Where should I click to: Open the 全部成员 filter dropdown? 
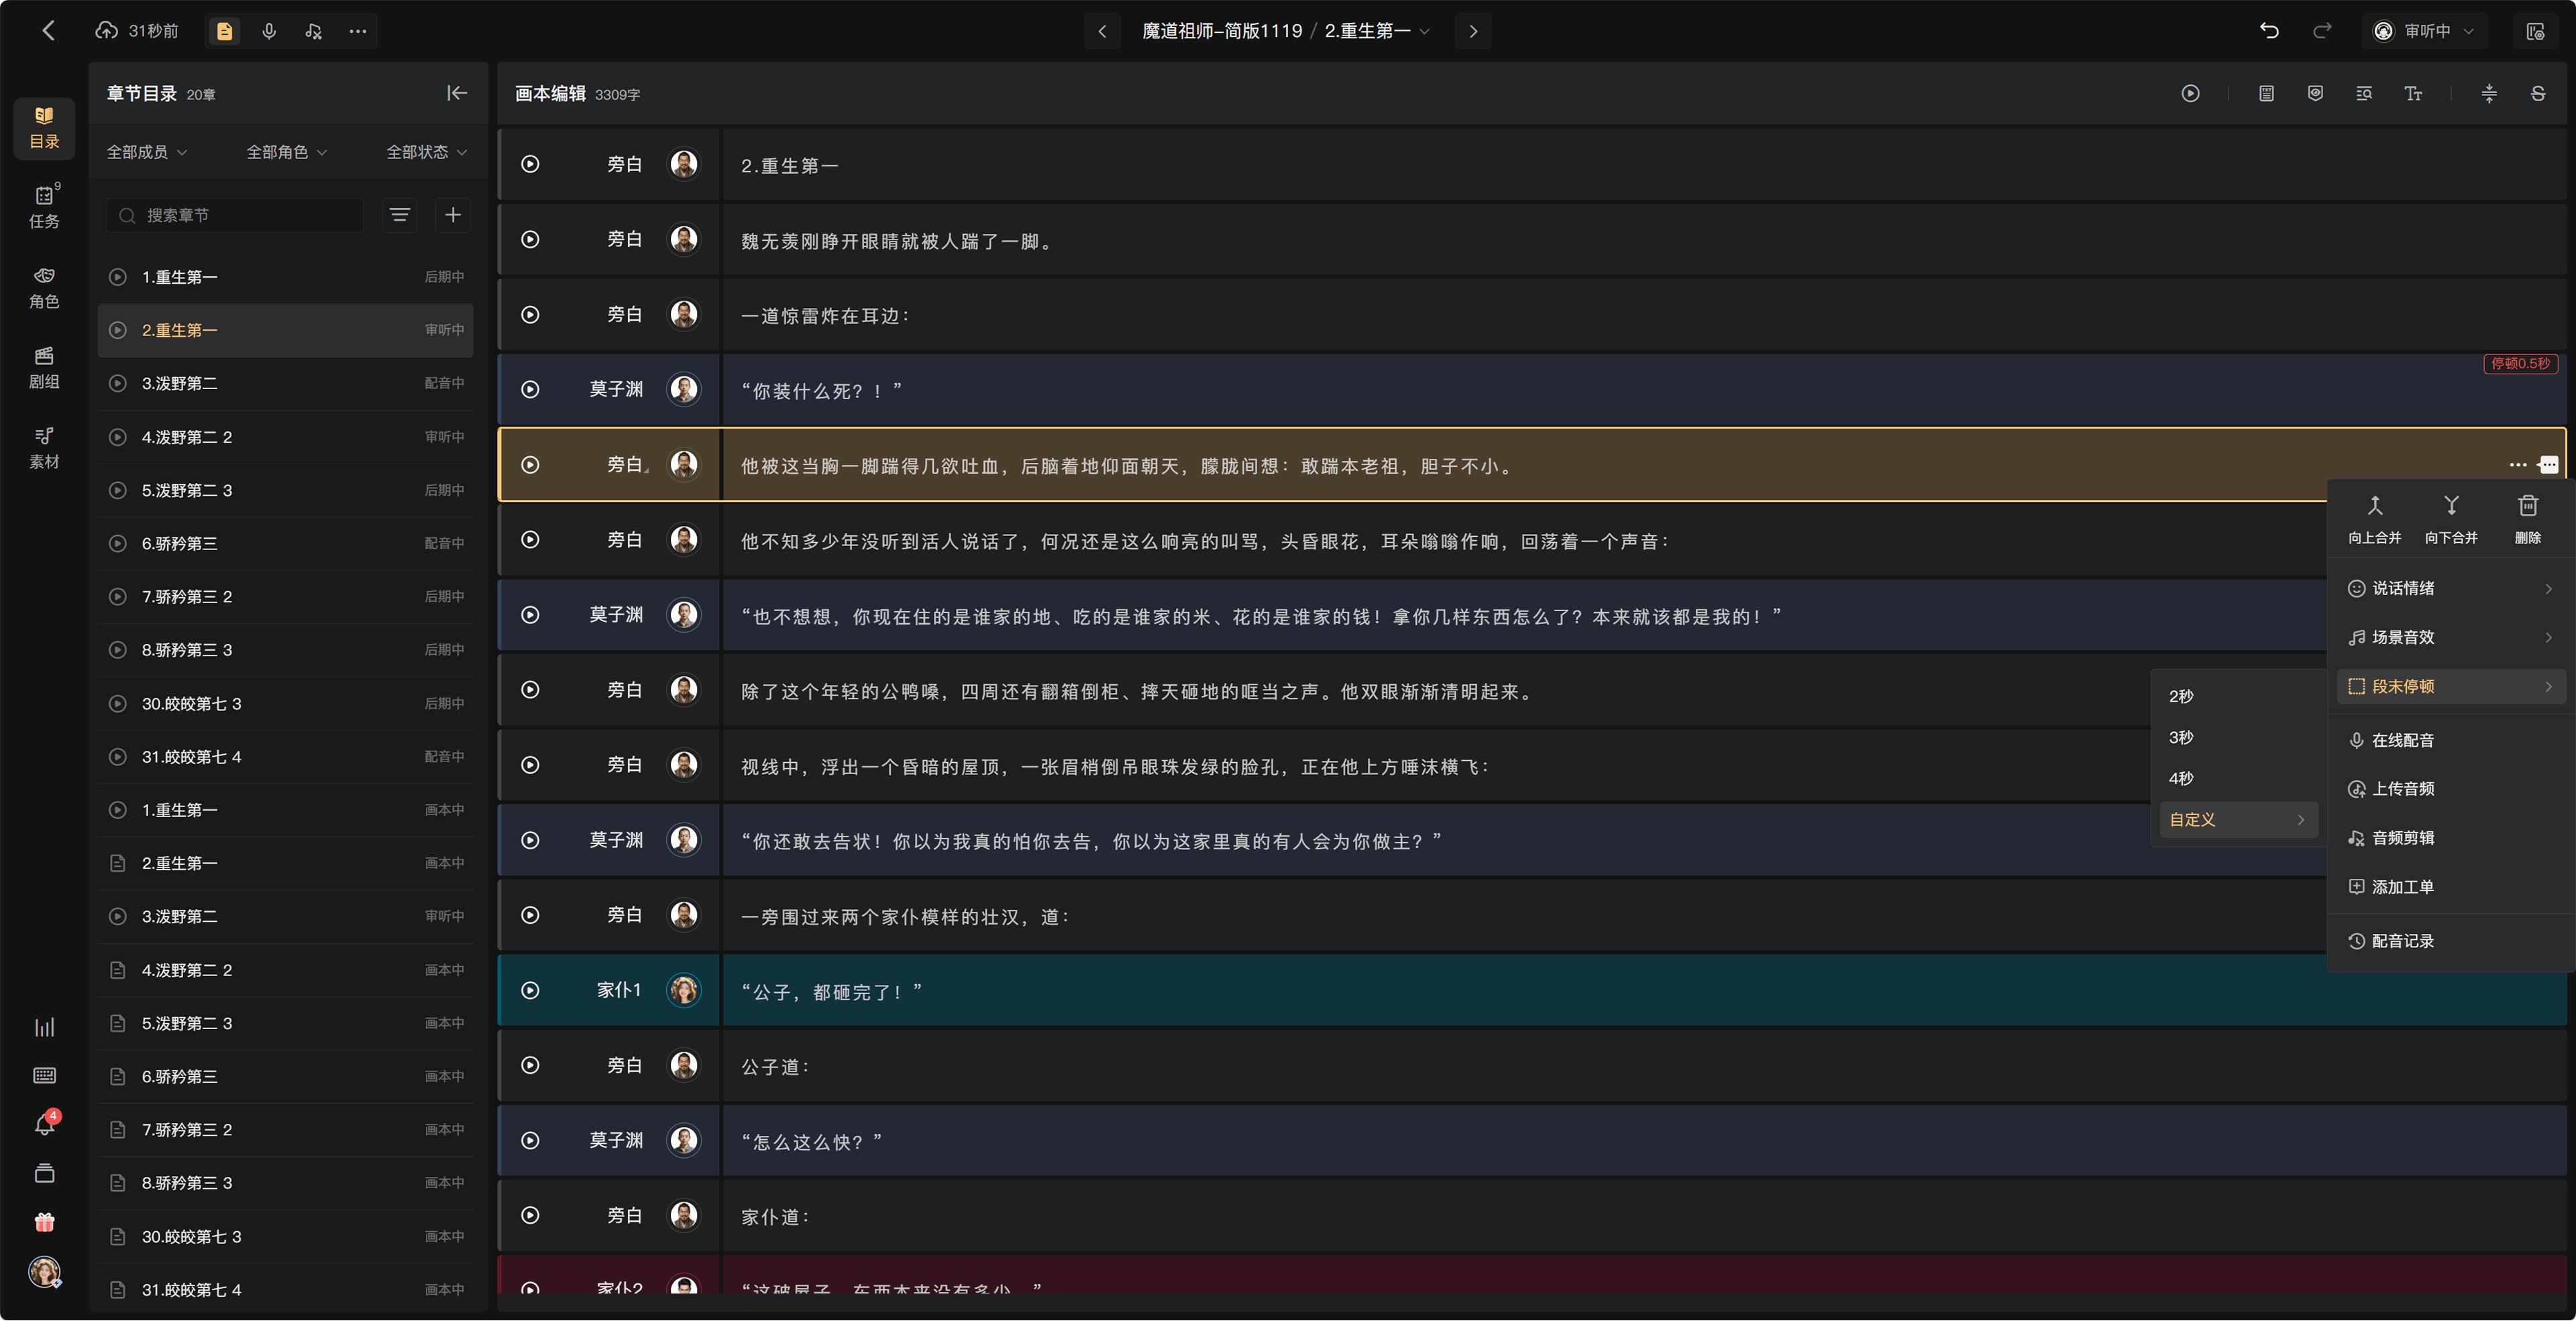point(147,152)
